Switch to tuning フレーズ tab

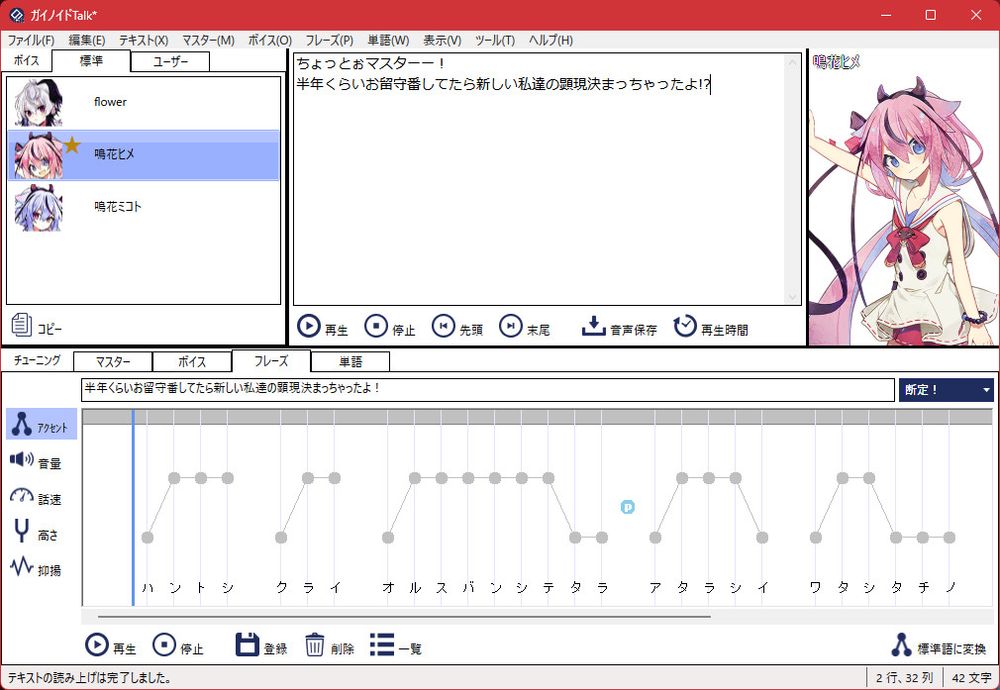[x=271, y=361]
